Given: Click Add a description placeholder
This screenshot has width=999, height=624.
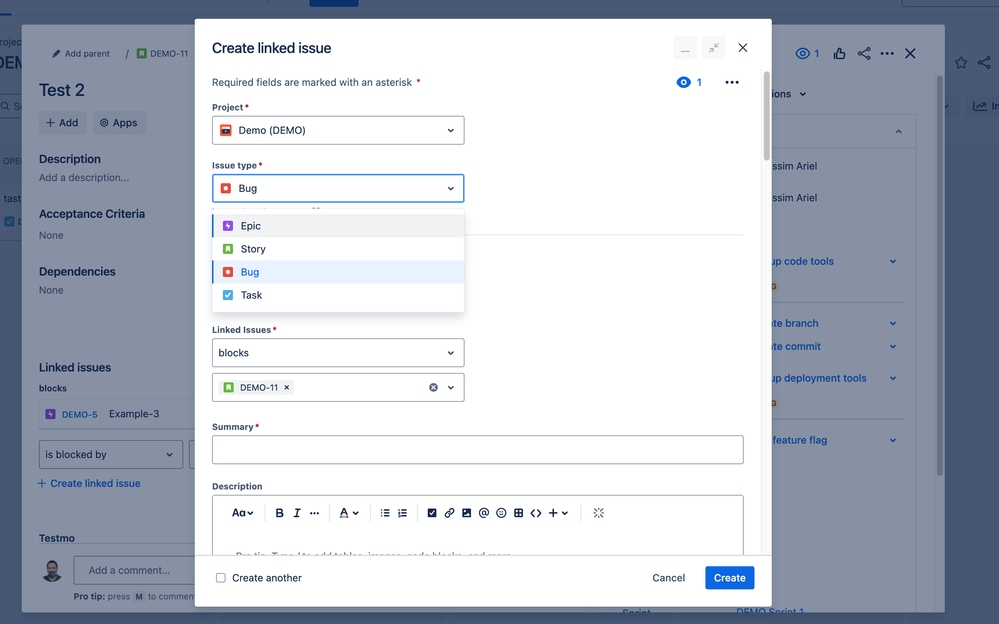Looking at the screenshot, I should [x=84, y=178].
